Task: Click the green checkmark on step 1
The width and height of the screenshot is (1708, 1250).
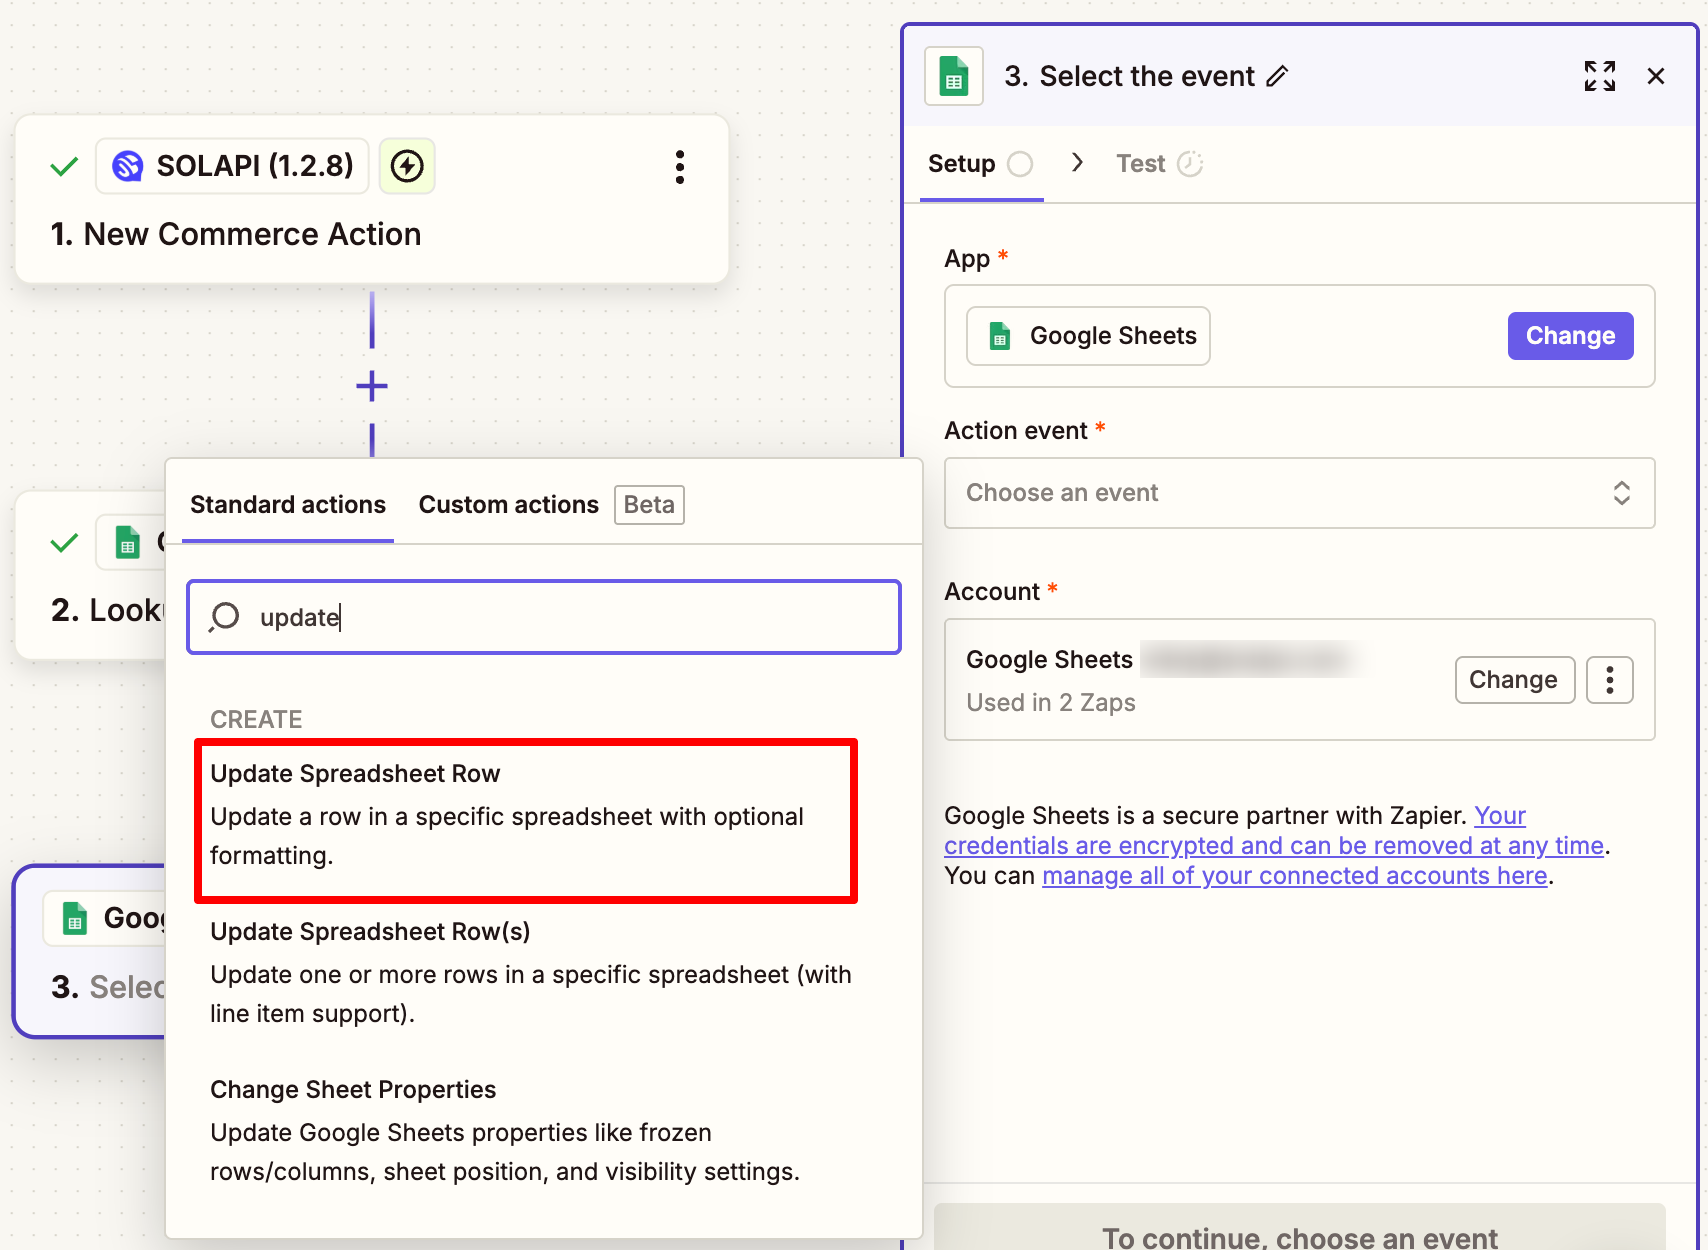Action: tap(64, 166)
